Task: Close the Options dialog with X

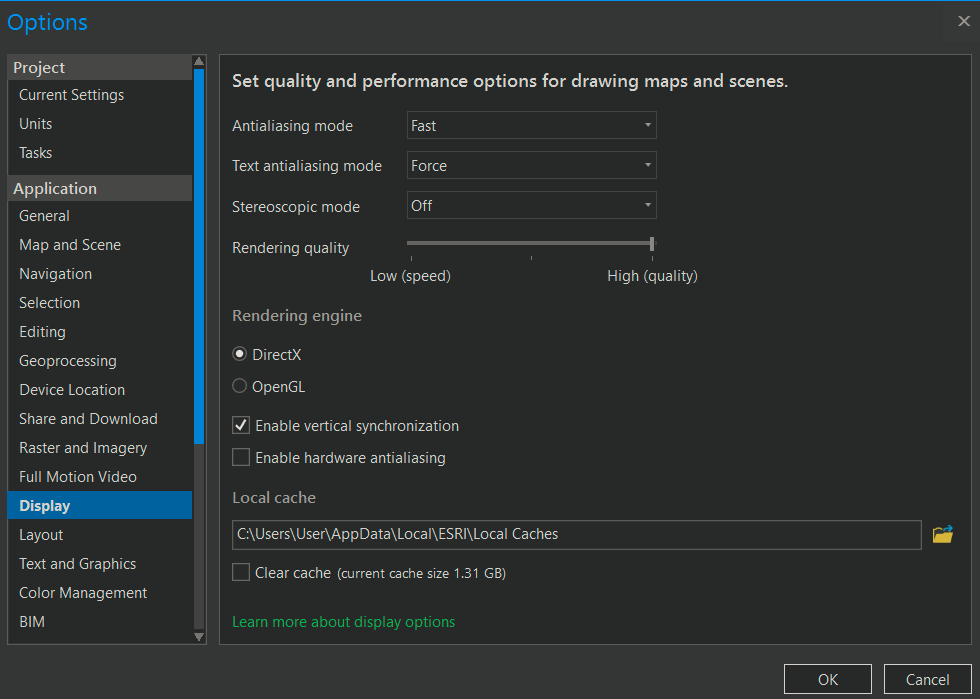Action: point(963,21)
